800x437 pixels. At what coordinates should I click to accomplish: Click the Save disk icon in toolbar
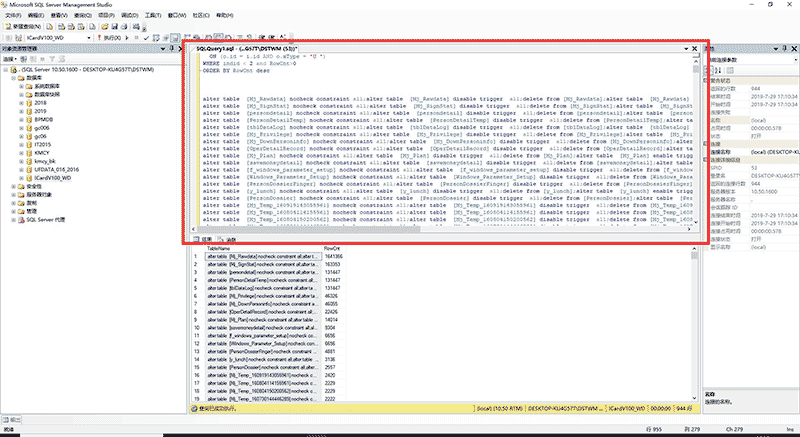click(x=115, y=27)
